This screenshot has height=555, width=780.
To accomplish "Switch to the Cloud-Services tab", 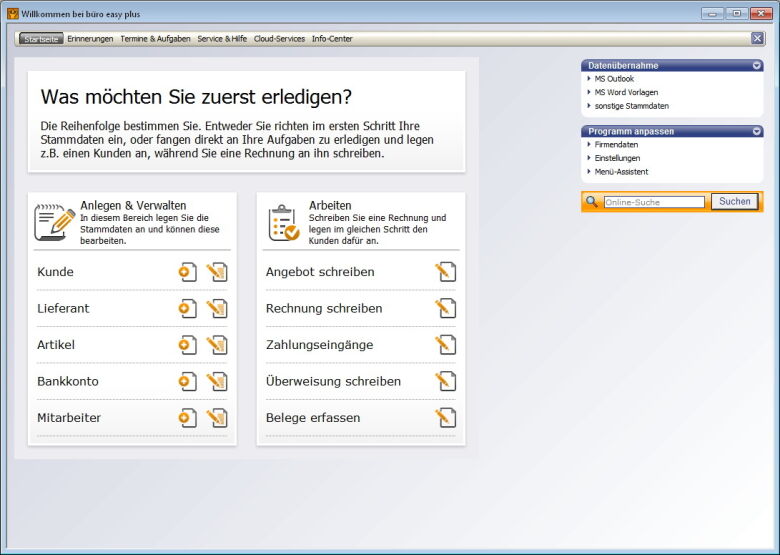I will point(279,39).
